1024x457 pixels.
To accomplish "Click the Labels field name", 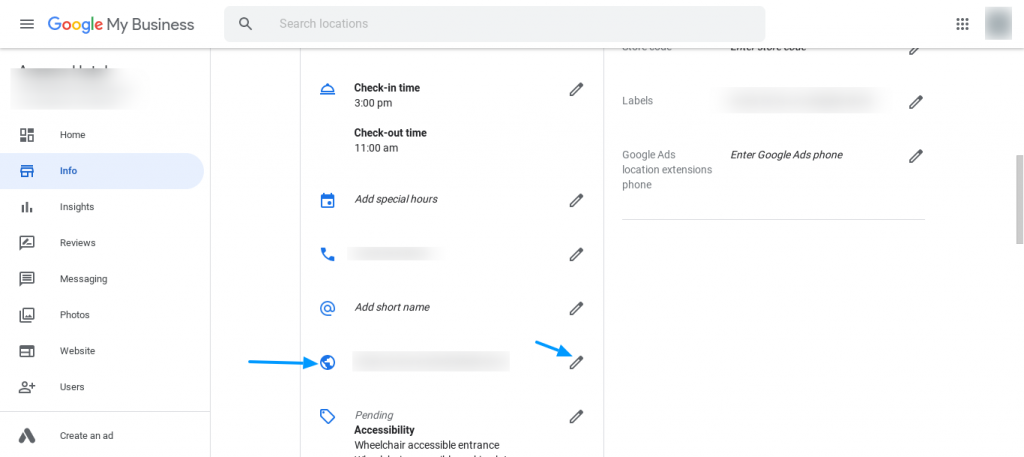I will [x=637, y=101].
